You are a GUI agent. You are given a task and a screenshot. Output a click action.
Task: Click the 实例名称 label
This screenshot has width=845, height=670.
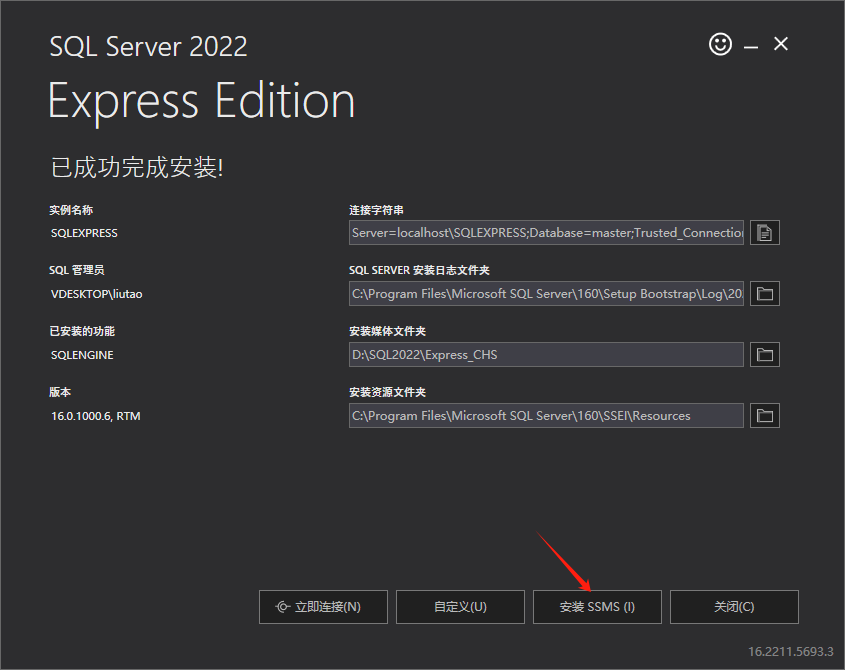[71, 210]
